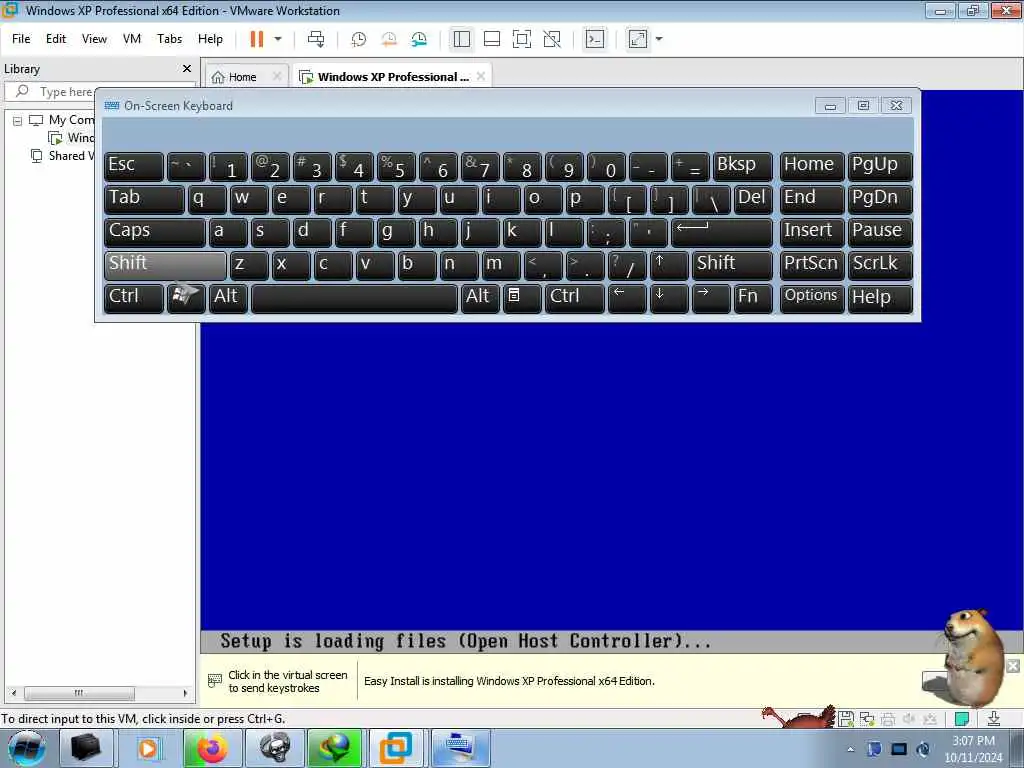Image resolution: width=1024 pixels, height=768 pixels.
Task: Toggle the left Ctrl key on keyboard
Action: [133, 298]
